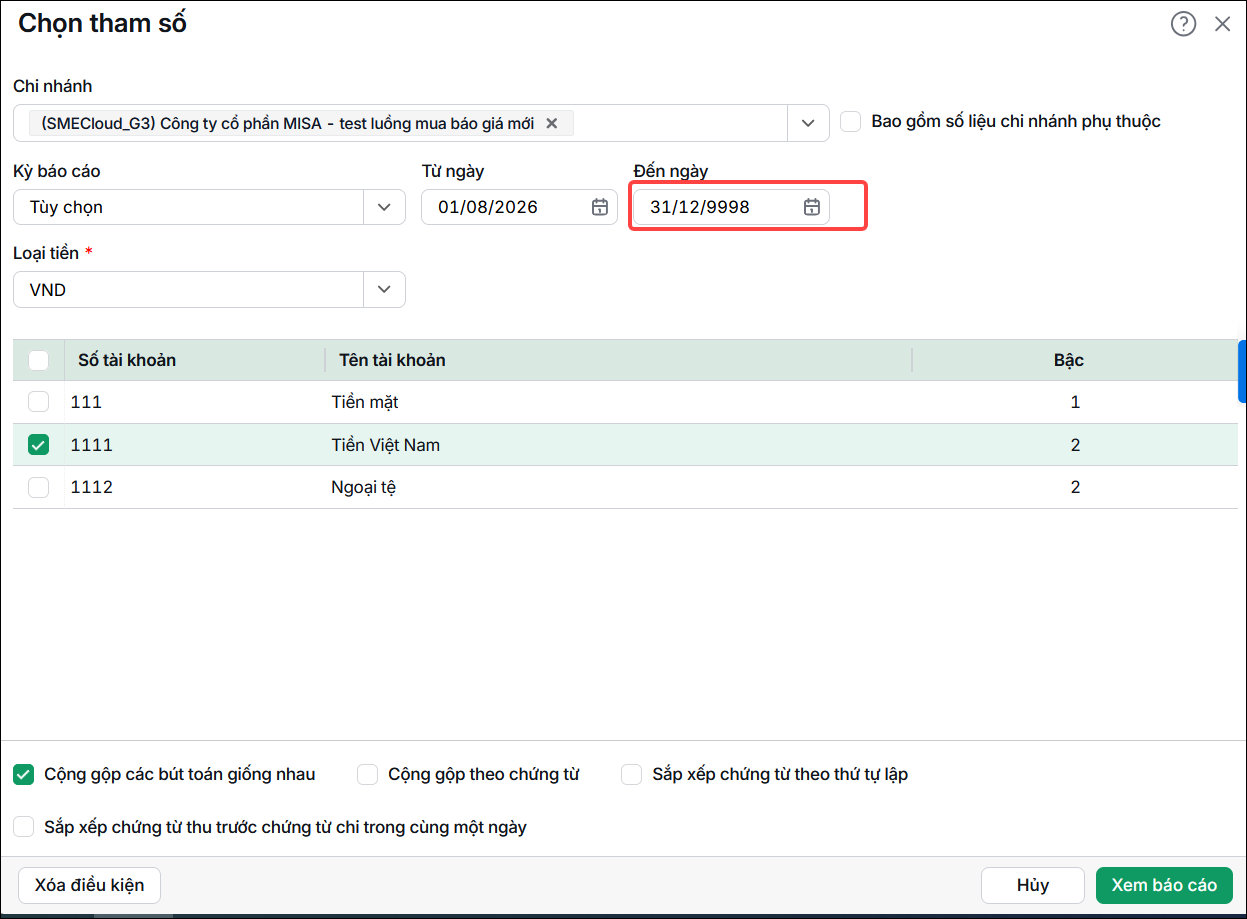Image resolution: width=1247 pixels, height=919 pixels.
Task: Uncheck Cộng gộp các bút toán giống nhau
Action: tap(23, 774)
